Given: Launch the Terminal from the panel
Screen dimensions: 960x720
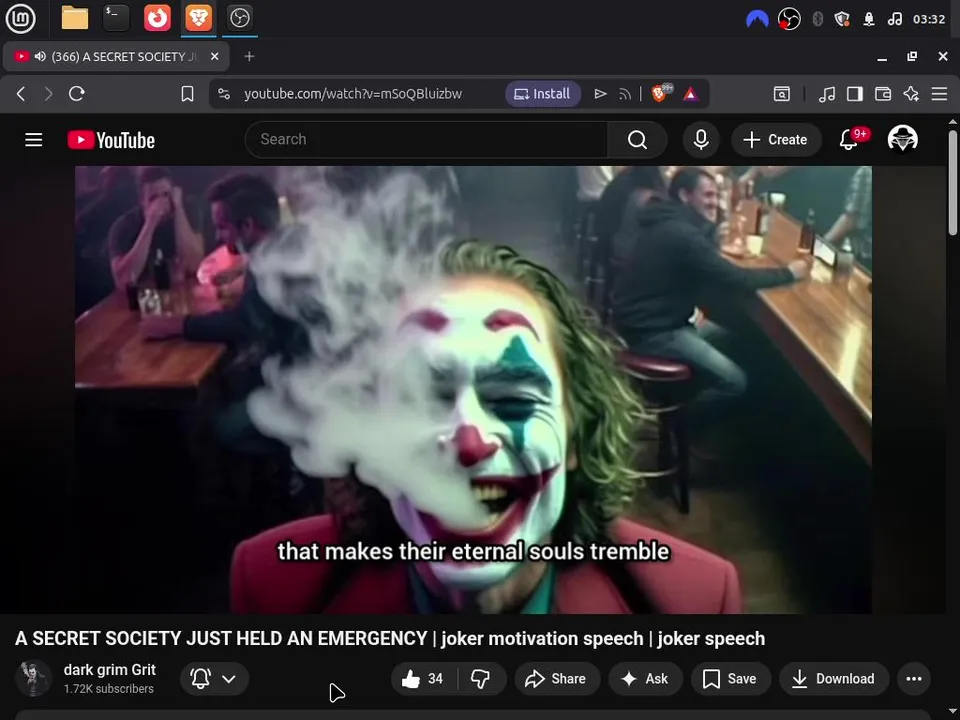Looking at the screenshot, I should (x=116, y=18).
